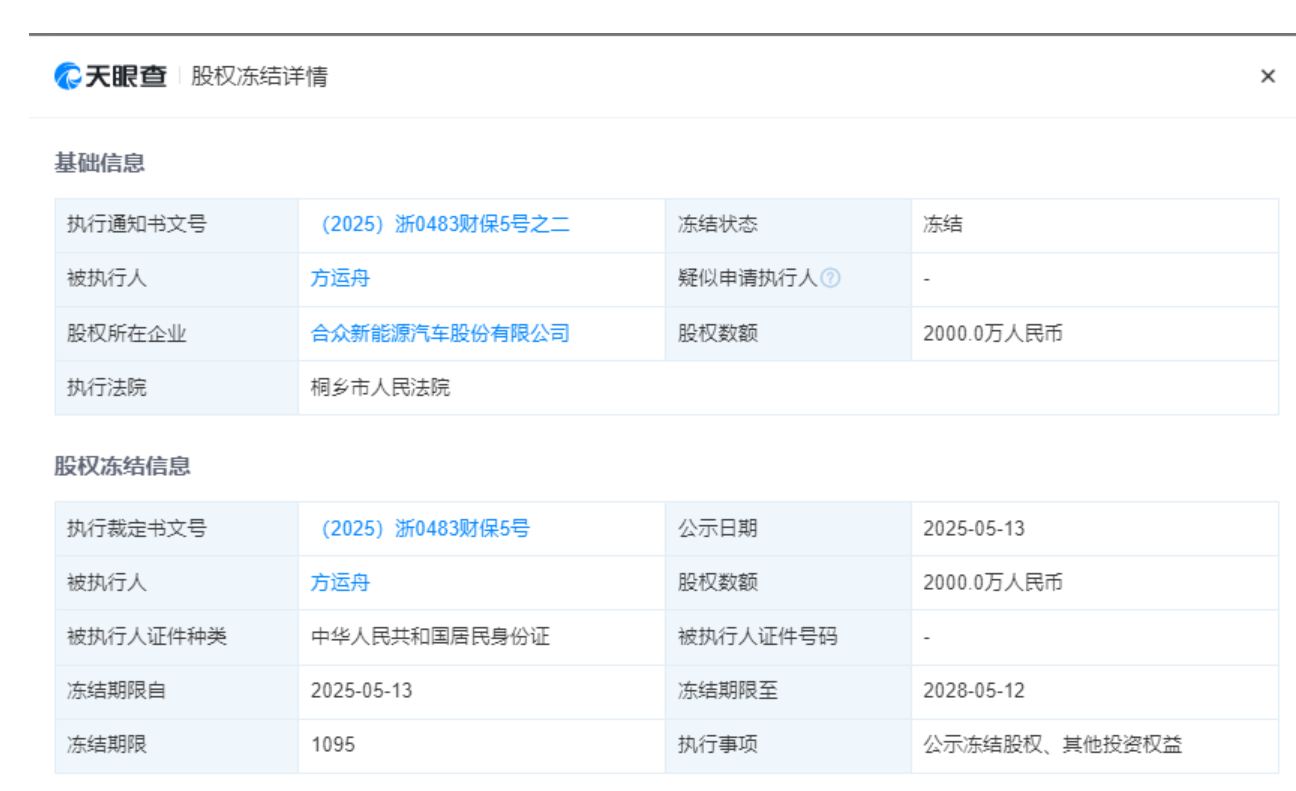Click the 公示日期 label
The height and width of the screenshot is (791, 1296).
tap(718, 528)
